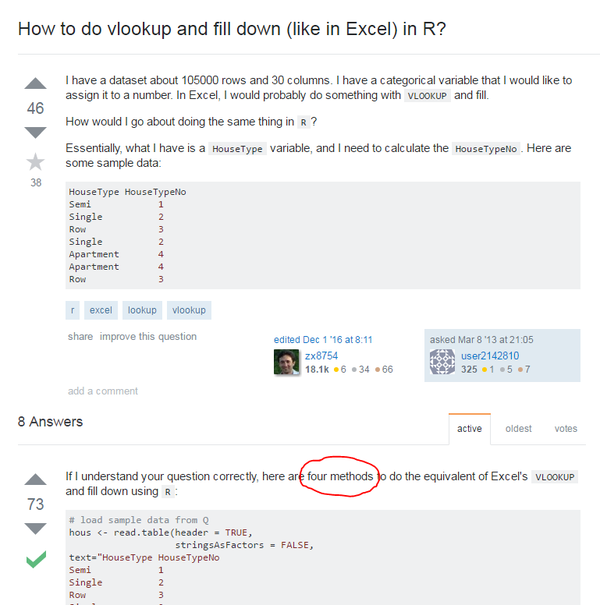600x605 pixels.
Task: Upvote the answer scored 73
Action: tap(35, 480)
